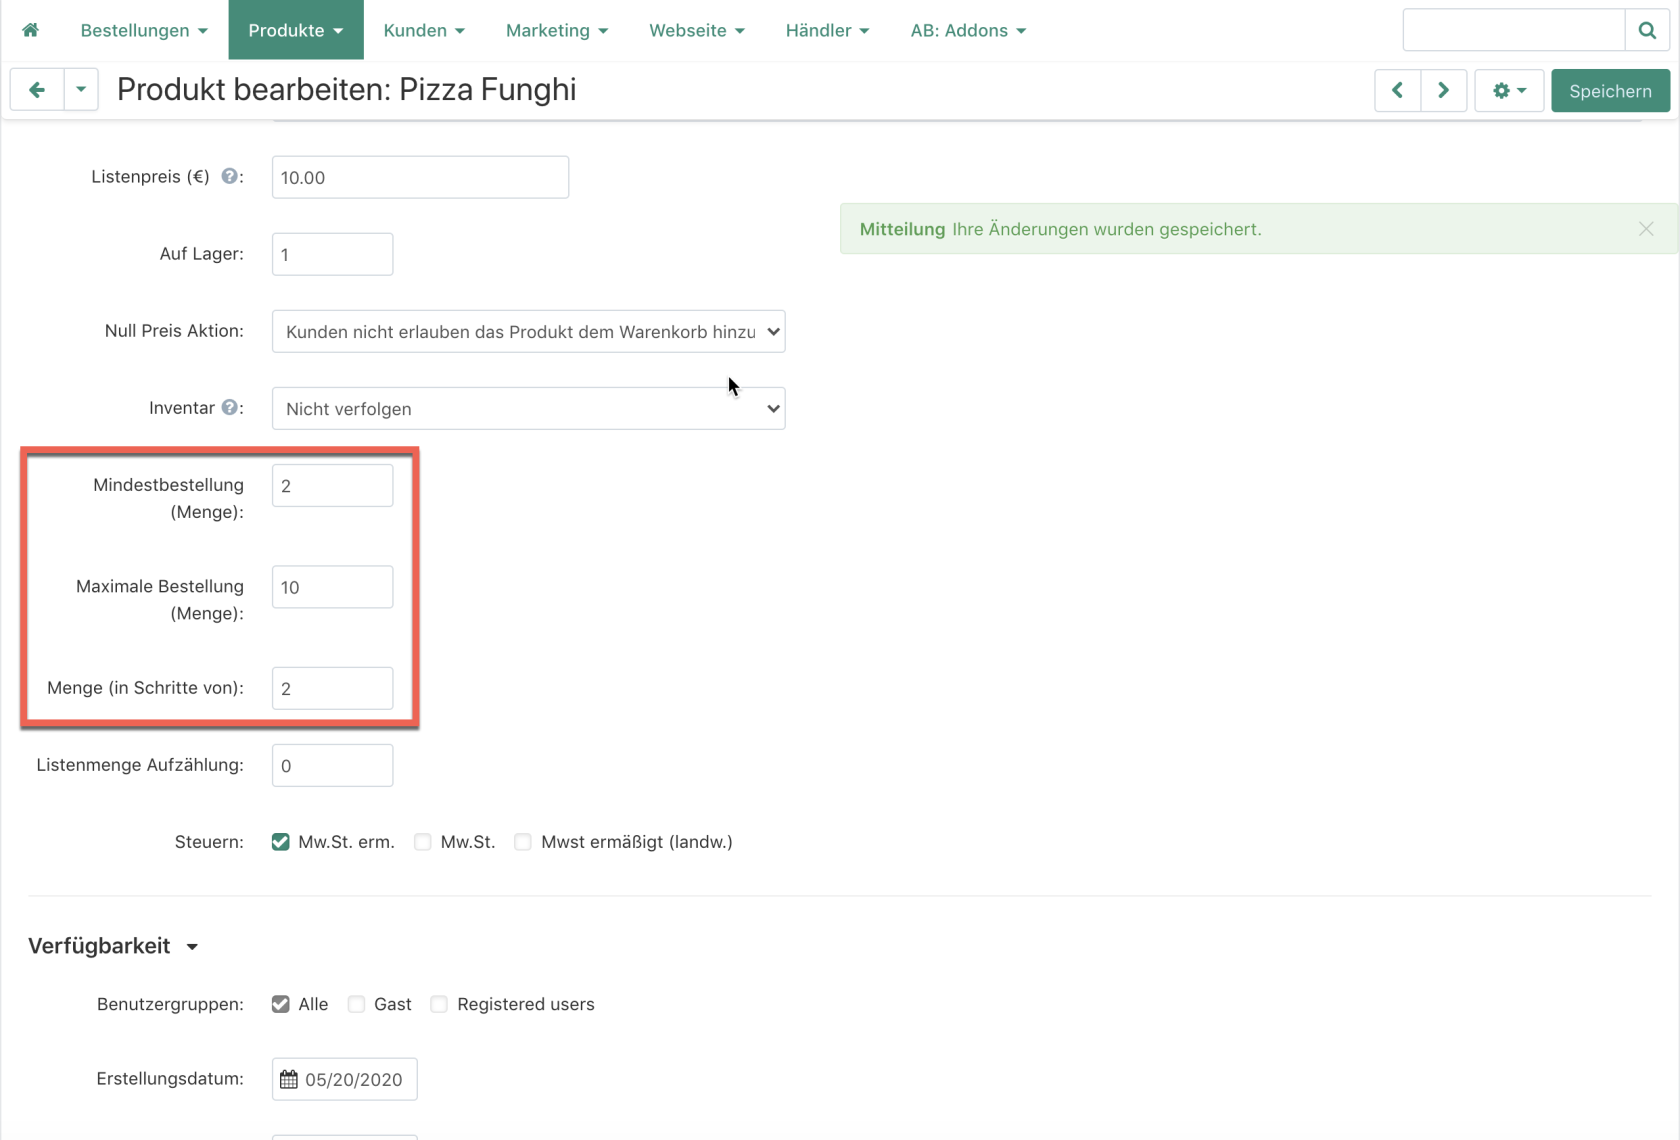Open the Händler menu
Image resolution: width=1680 pixels, height=1140 pixels.
(827, 30)
